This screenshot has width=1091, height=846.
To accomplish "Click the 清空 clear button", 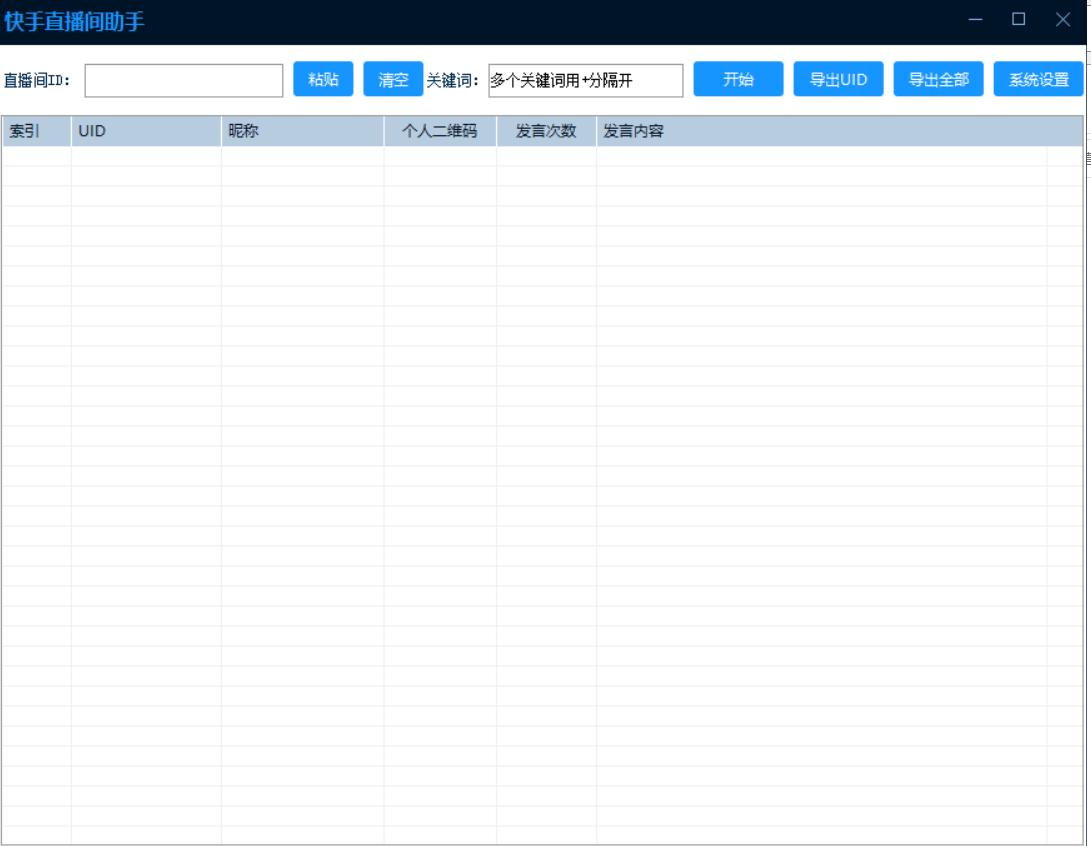I will point(393,79).
